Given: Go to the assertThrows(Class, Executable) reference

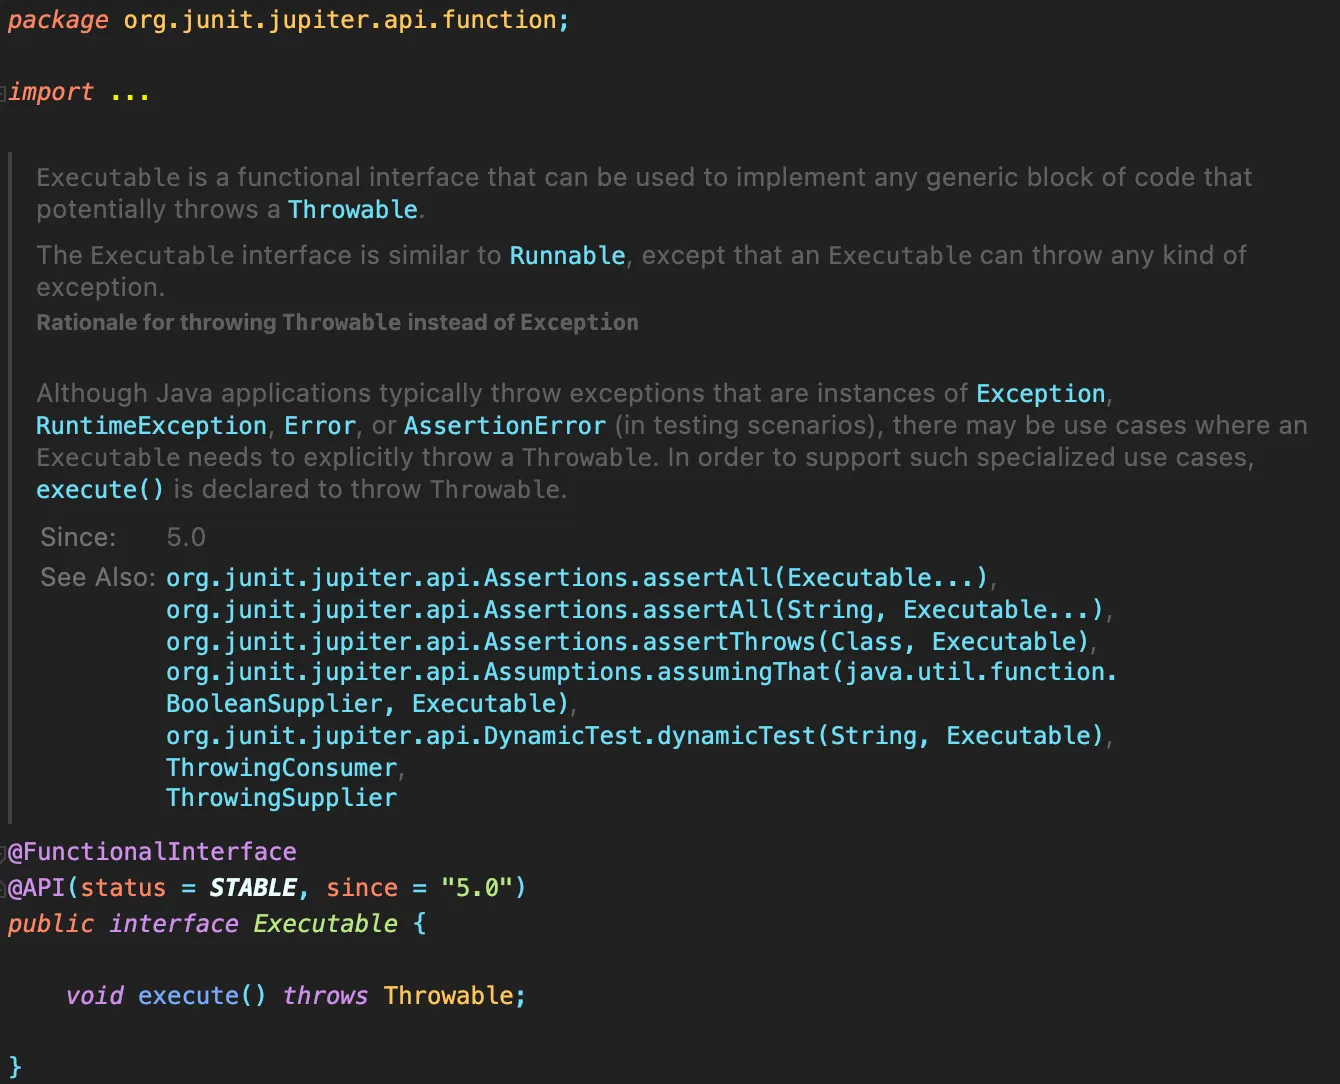Looking at the screenshot, I should click(627, 642).
